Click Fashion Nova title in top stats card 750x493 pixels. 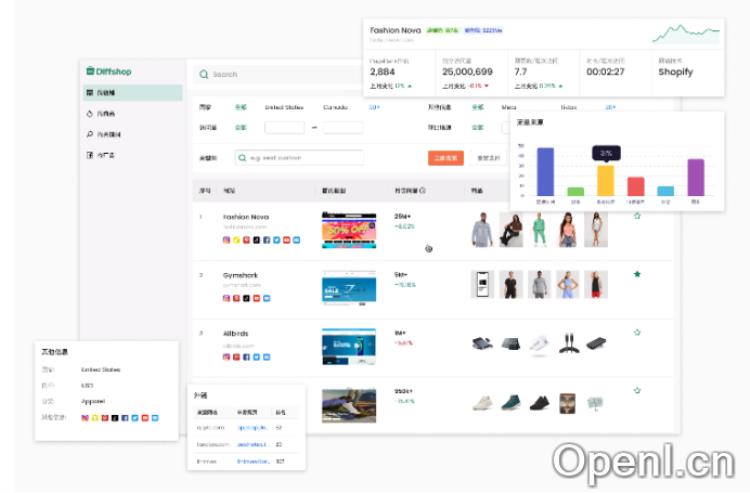396,30
